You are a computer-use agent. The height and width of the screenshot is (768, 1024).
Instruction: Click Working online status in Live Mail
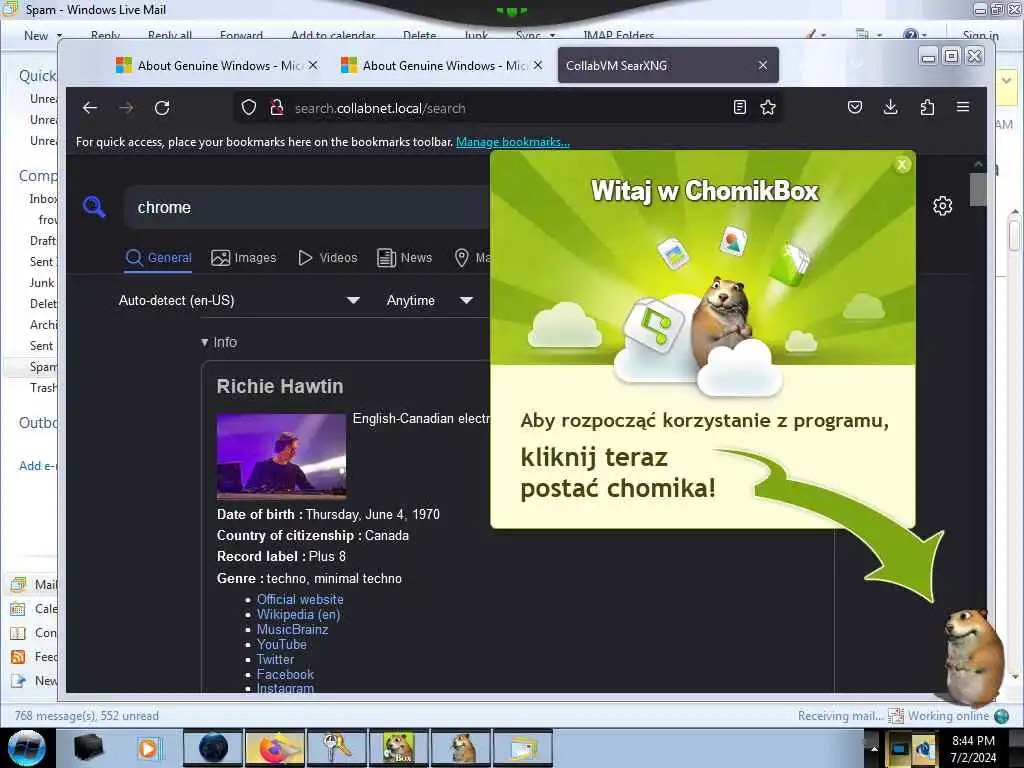948,716
